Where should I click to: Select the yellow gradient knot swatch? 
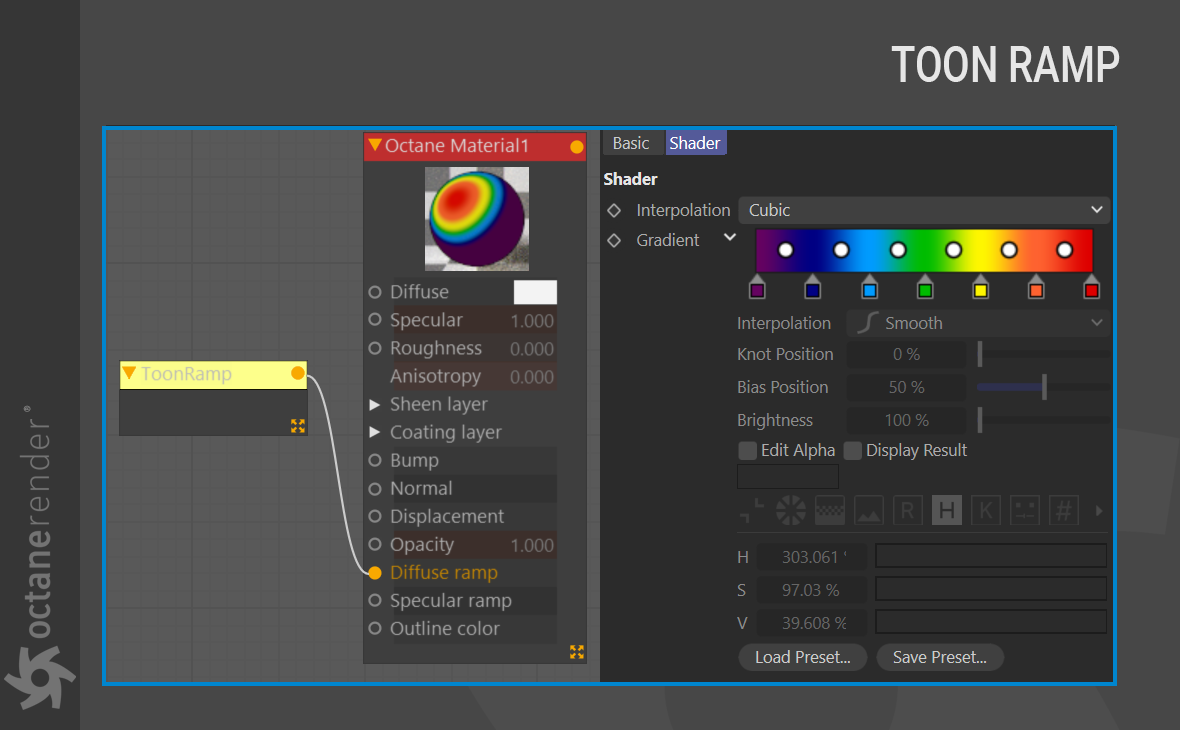tap(981, 289)
